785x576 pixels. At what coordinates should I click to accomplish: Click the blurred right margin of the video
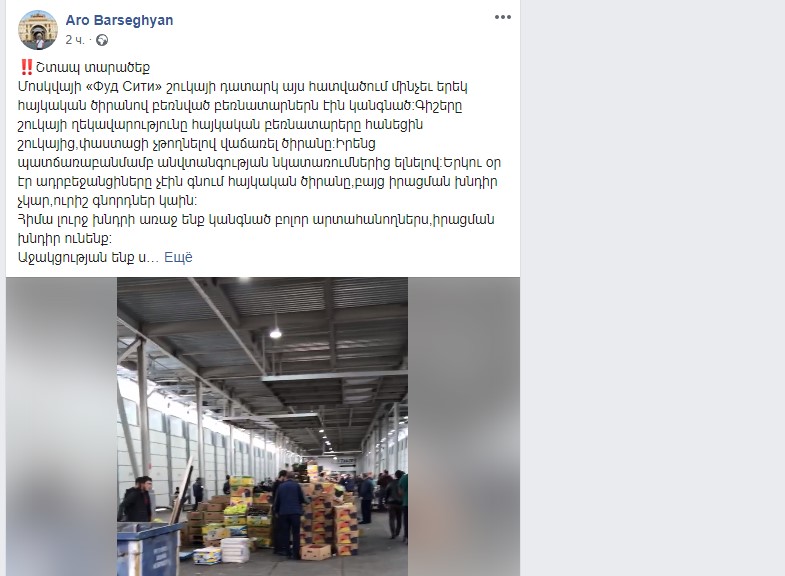pos(464,426)
